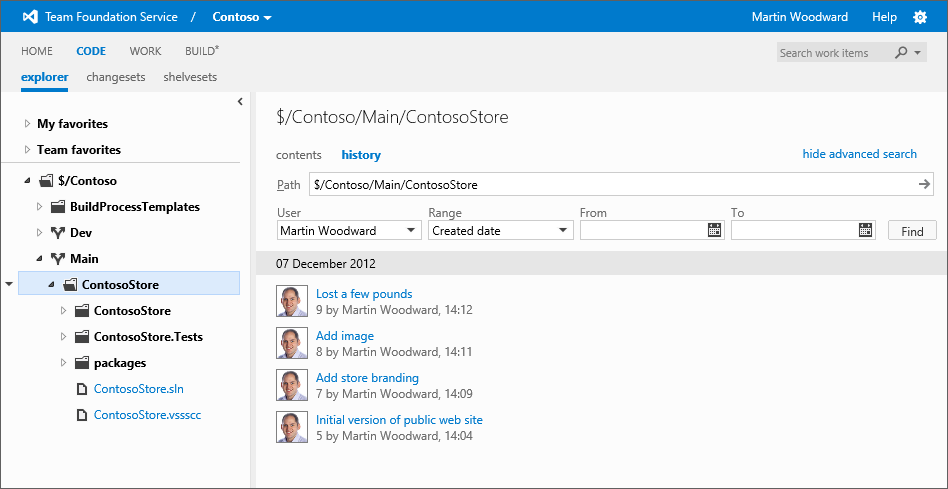This screenshot has width=948, height=489.
Task: Click the ContosoStore.vssscc file icon
Action: [82, 415]
